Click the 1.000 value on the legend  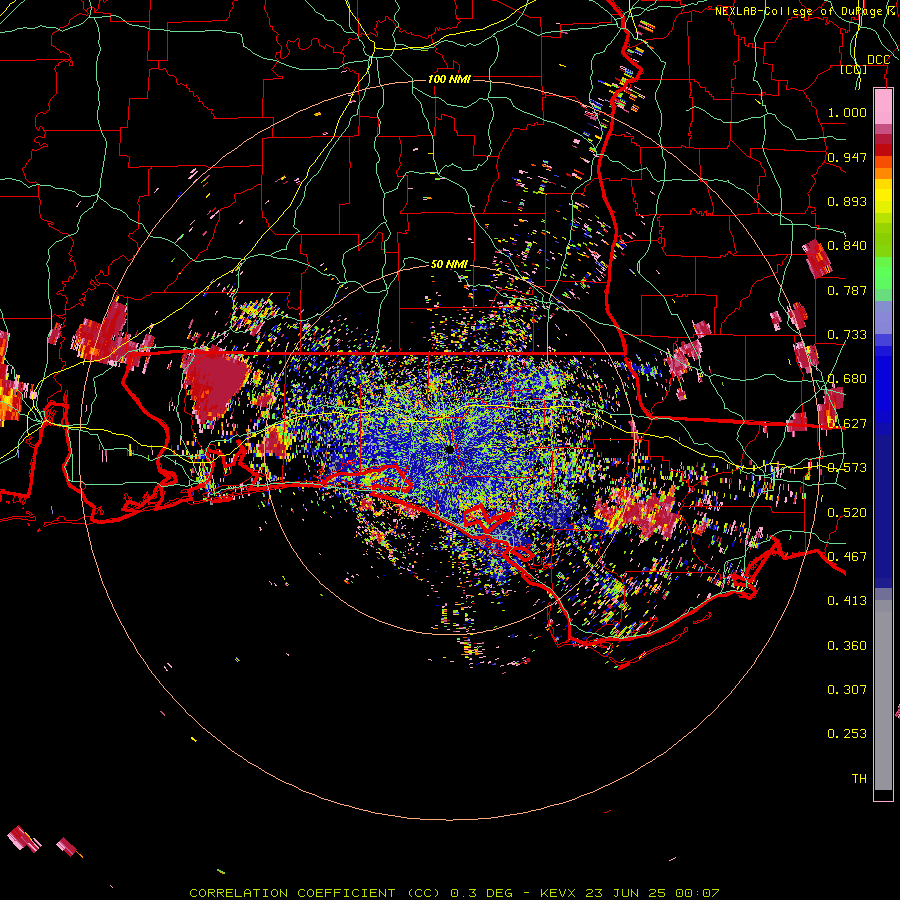847,112
